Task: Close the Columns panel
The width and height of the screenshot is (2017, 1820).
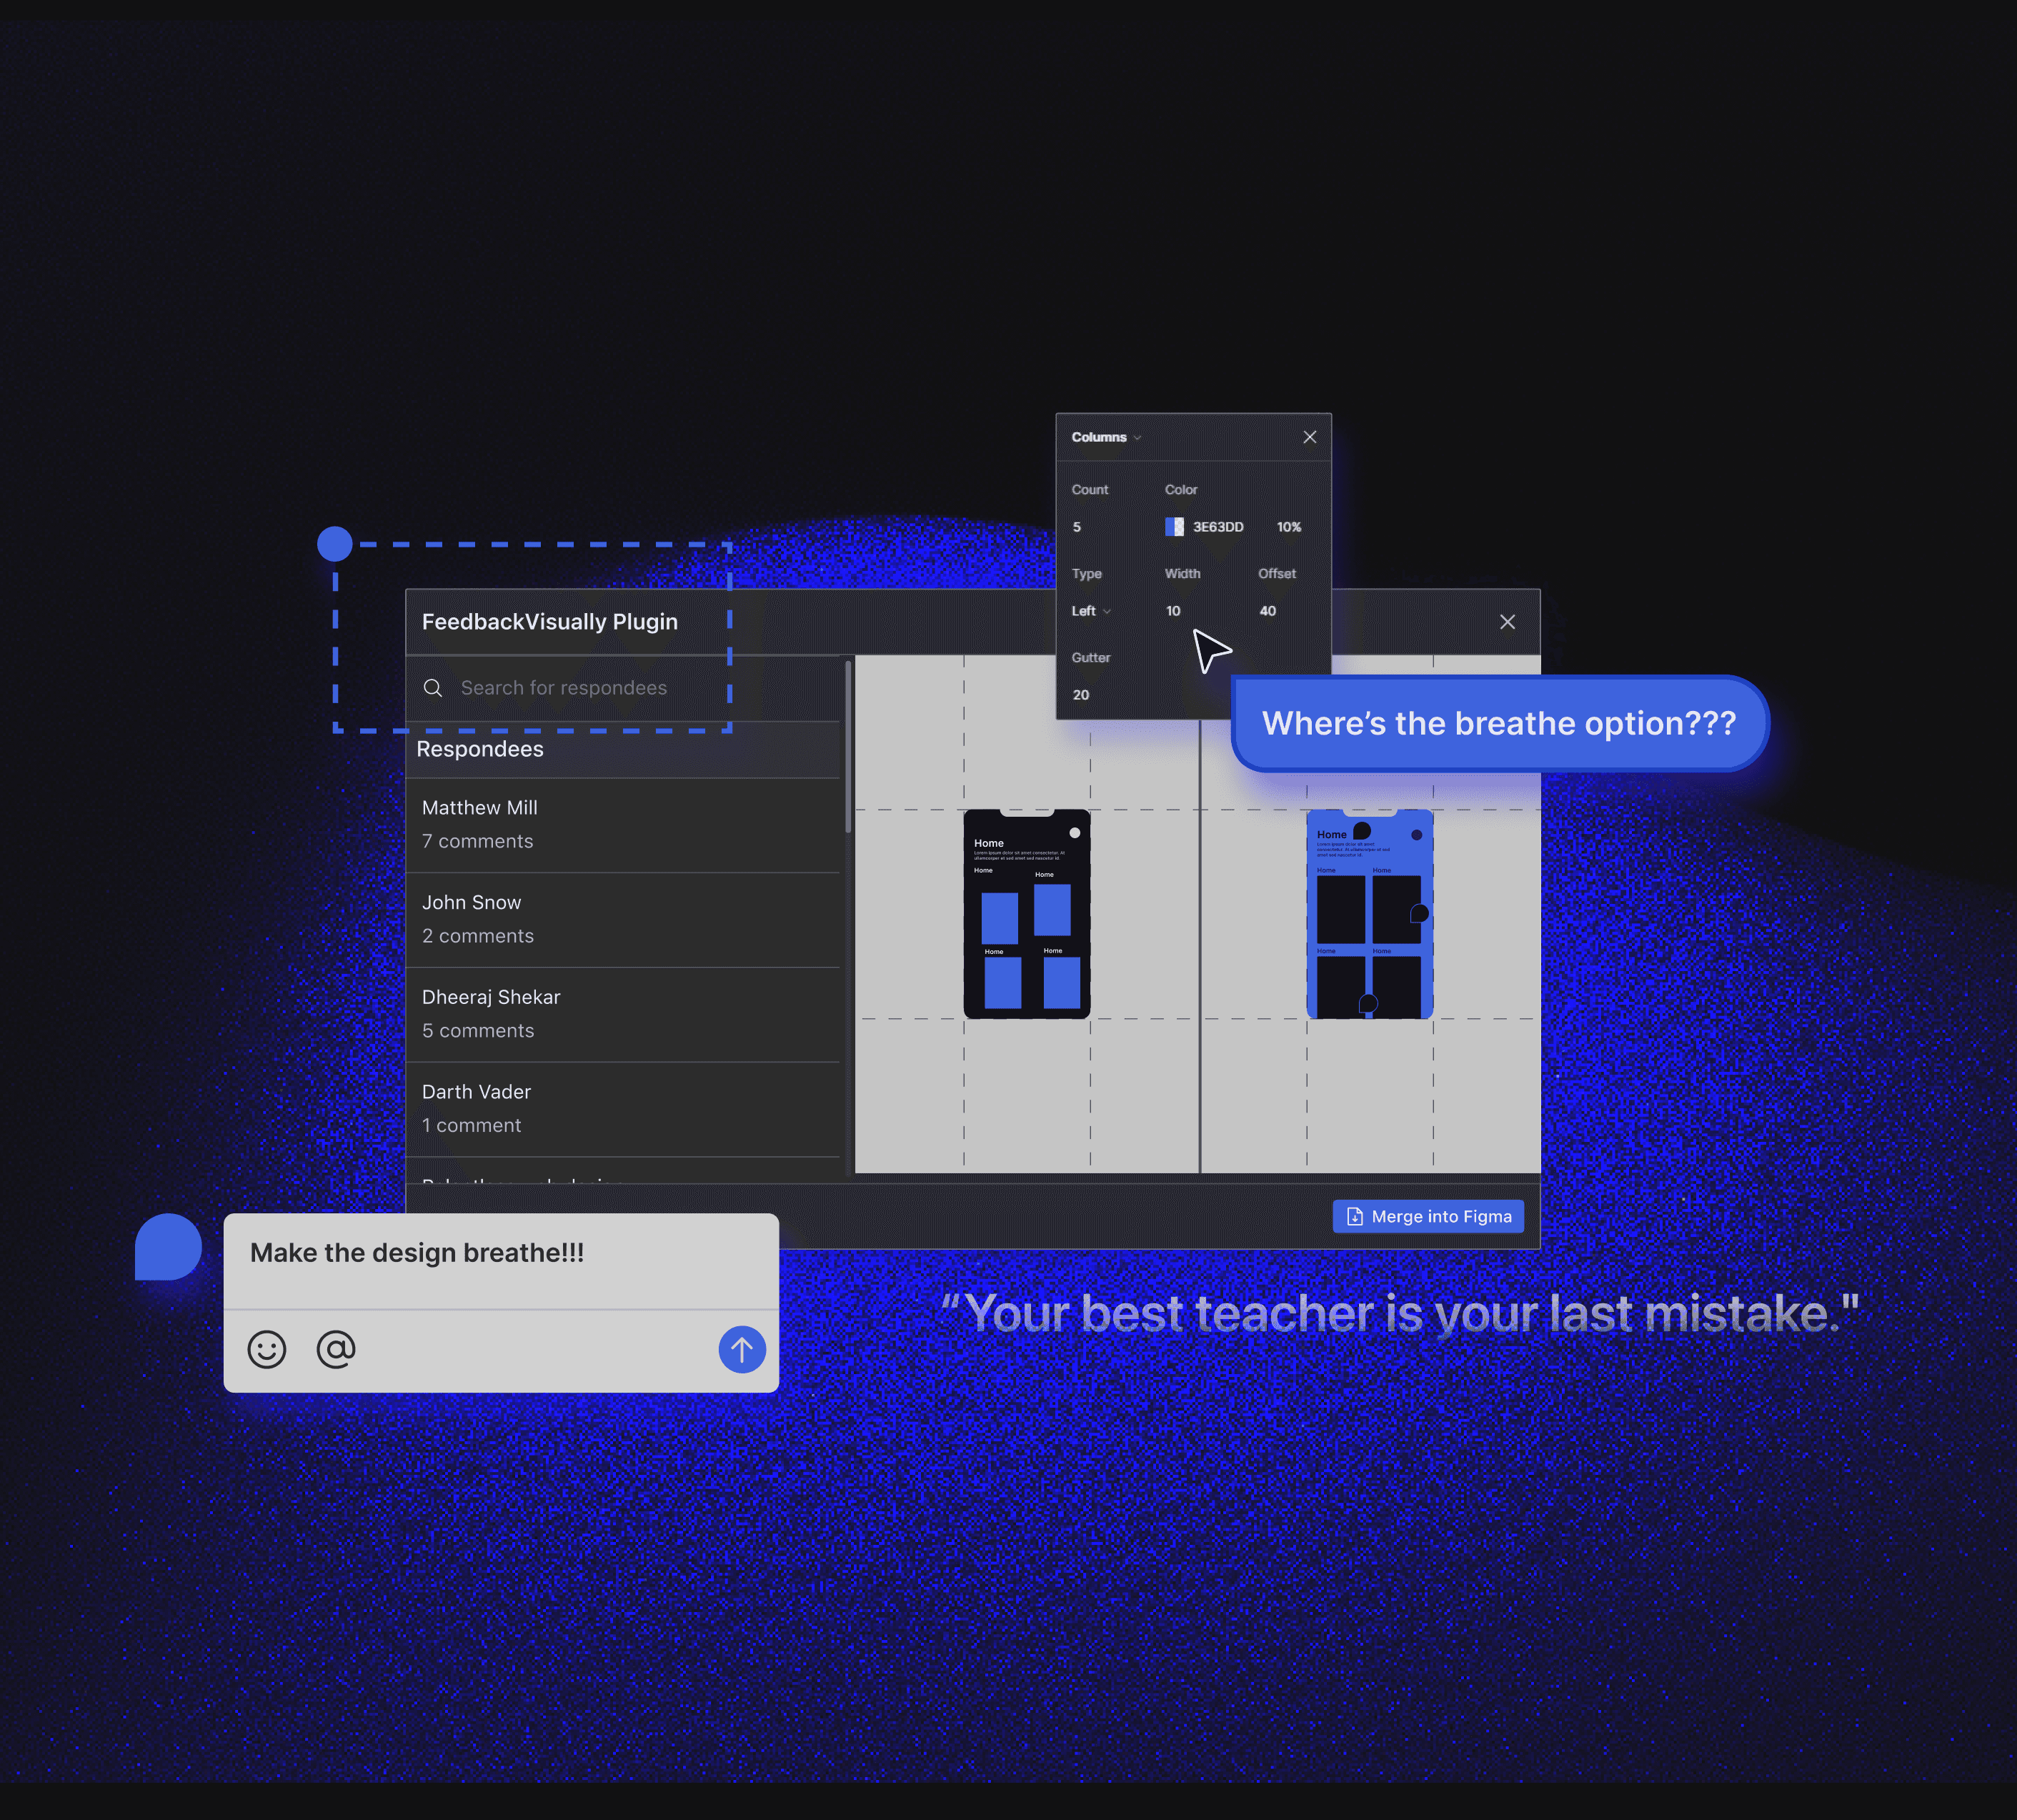Action: tap(1309, 437)
